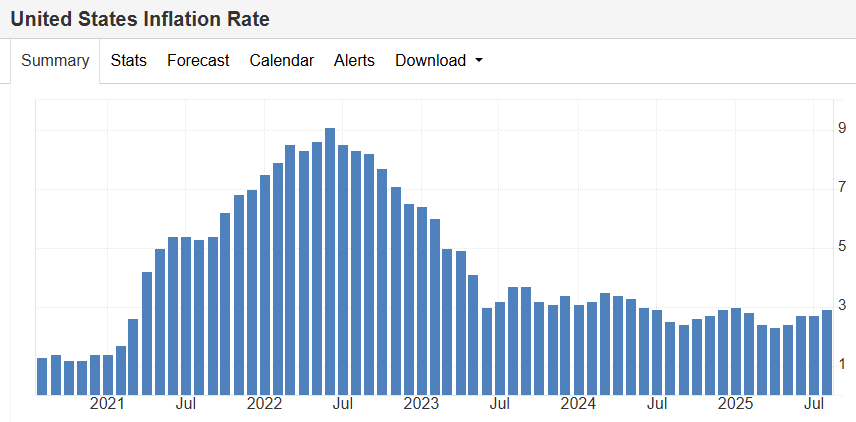This screenshot has height=422, width=856.
Task: Open the Forecast tab
Action: click(x=198, y=61)
